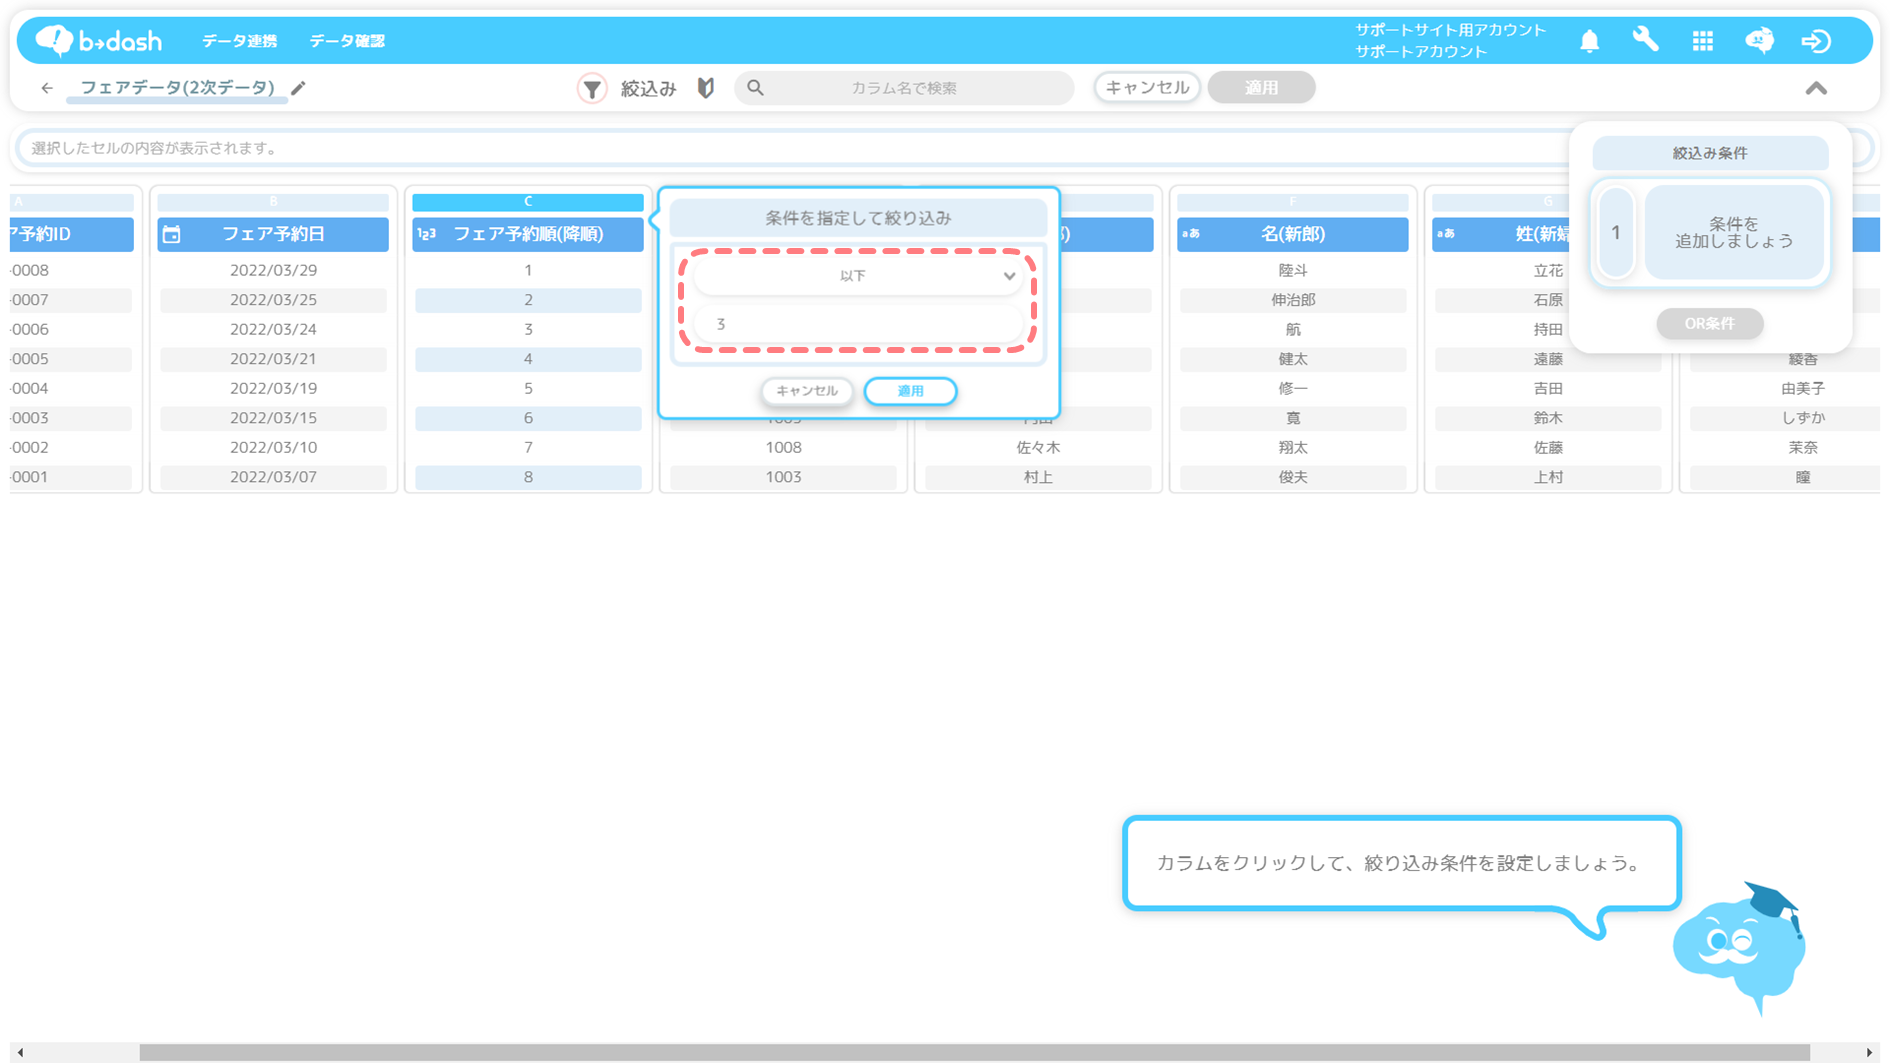Click cell 健太
Screen dimensions: 1890x1063
(1292, 359)
